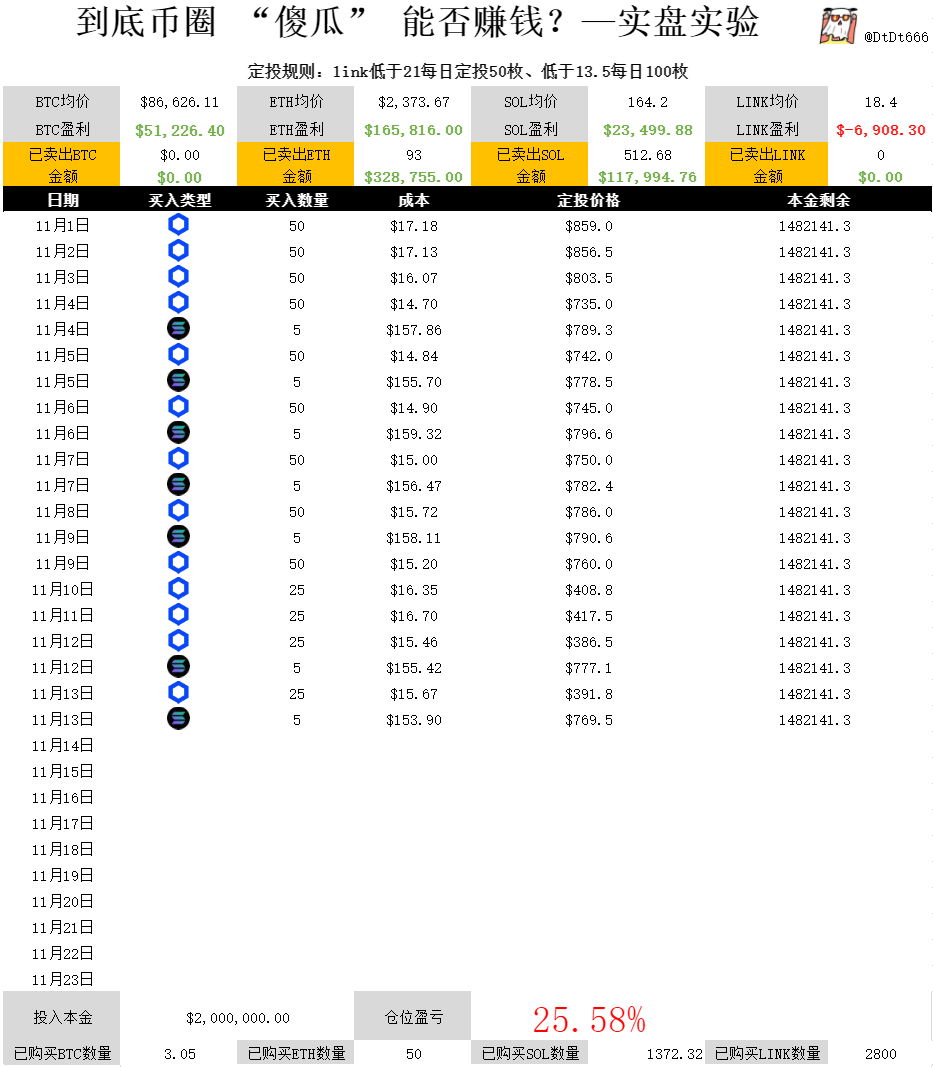Viewport: 933px width, 1067px height.
Task: Click the Solana icon in the $155.70 row
Action: pyautogui.click(x=178, y=380)
